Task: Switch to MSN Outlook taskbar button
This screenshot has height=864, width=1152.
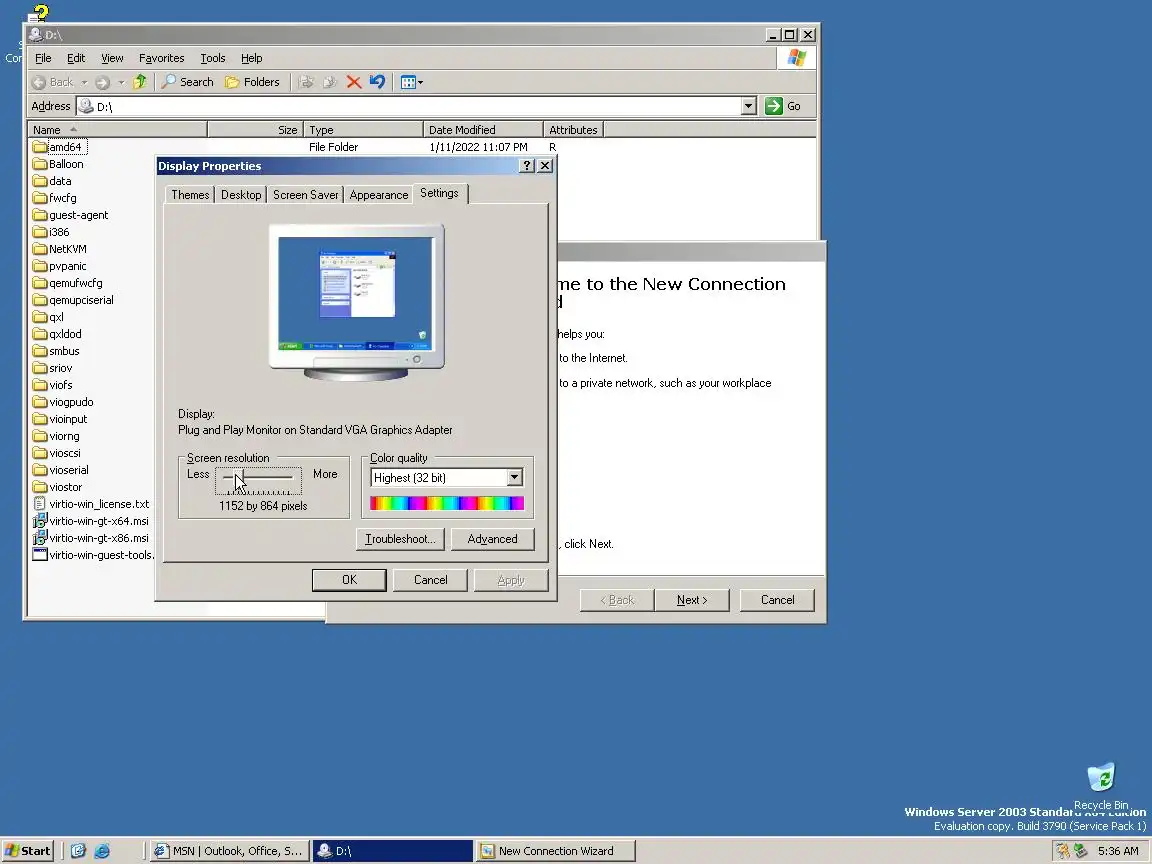Action: [228, 851]
